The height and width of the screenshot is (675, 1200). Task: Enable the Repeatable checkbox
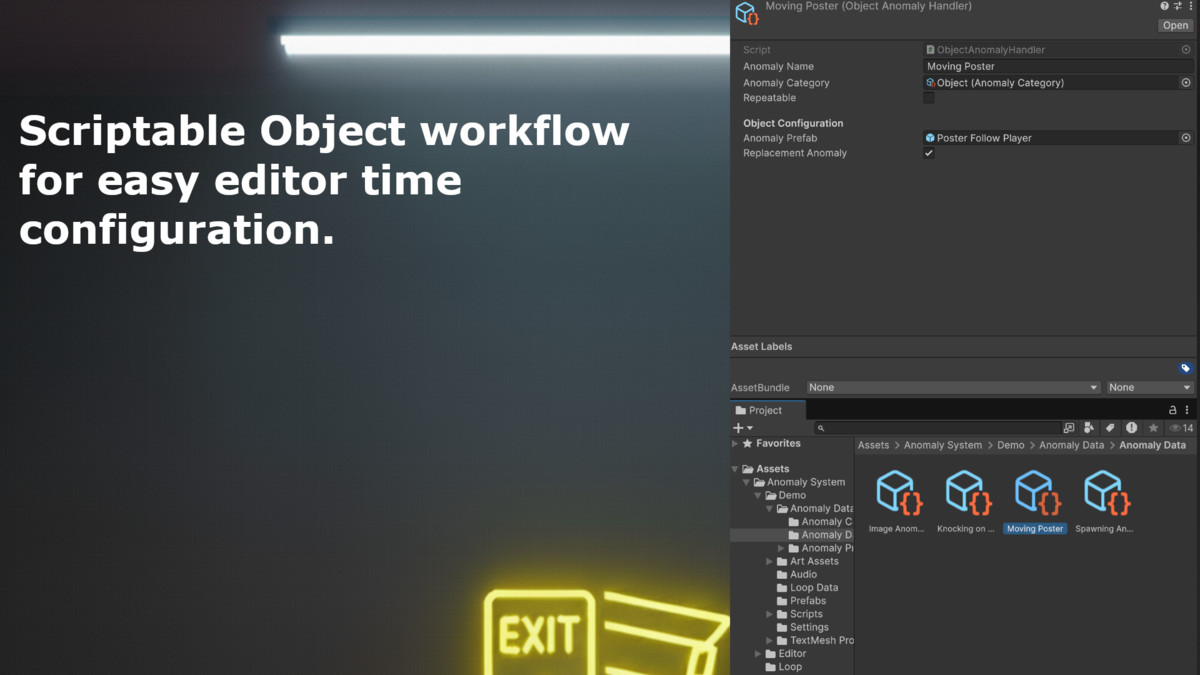tap(929, 98)
